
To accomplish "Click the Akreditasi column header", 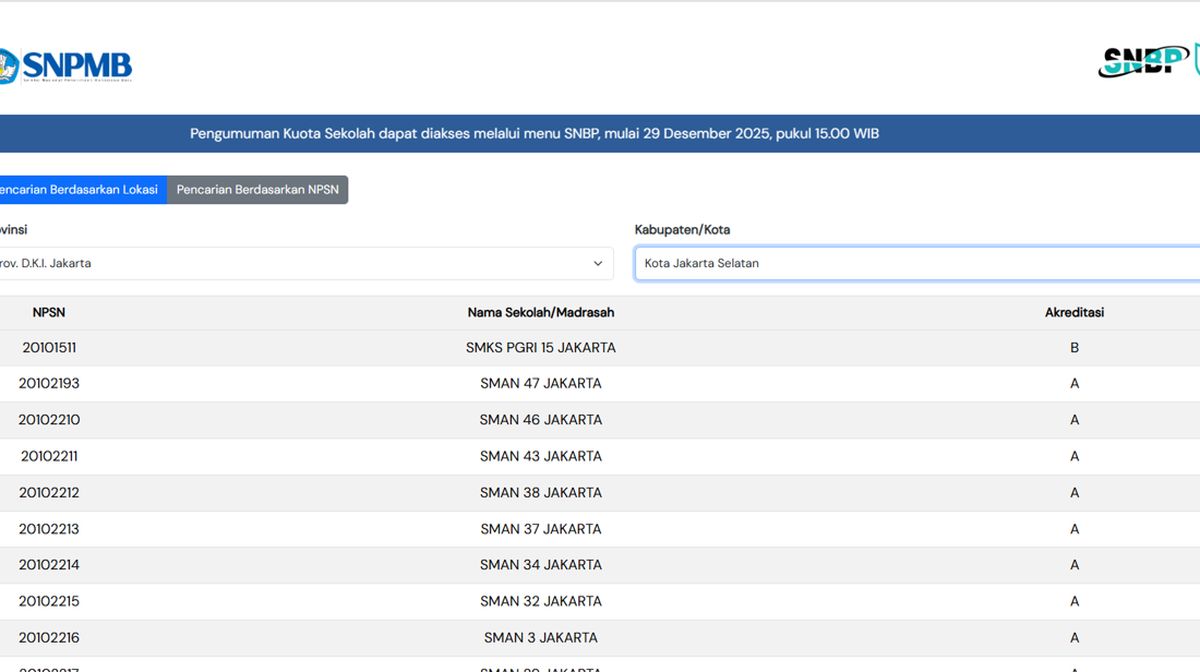I will tap(1075, 313).
